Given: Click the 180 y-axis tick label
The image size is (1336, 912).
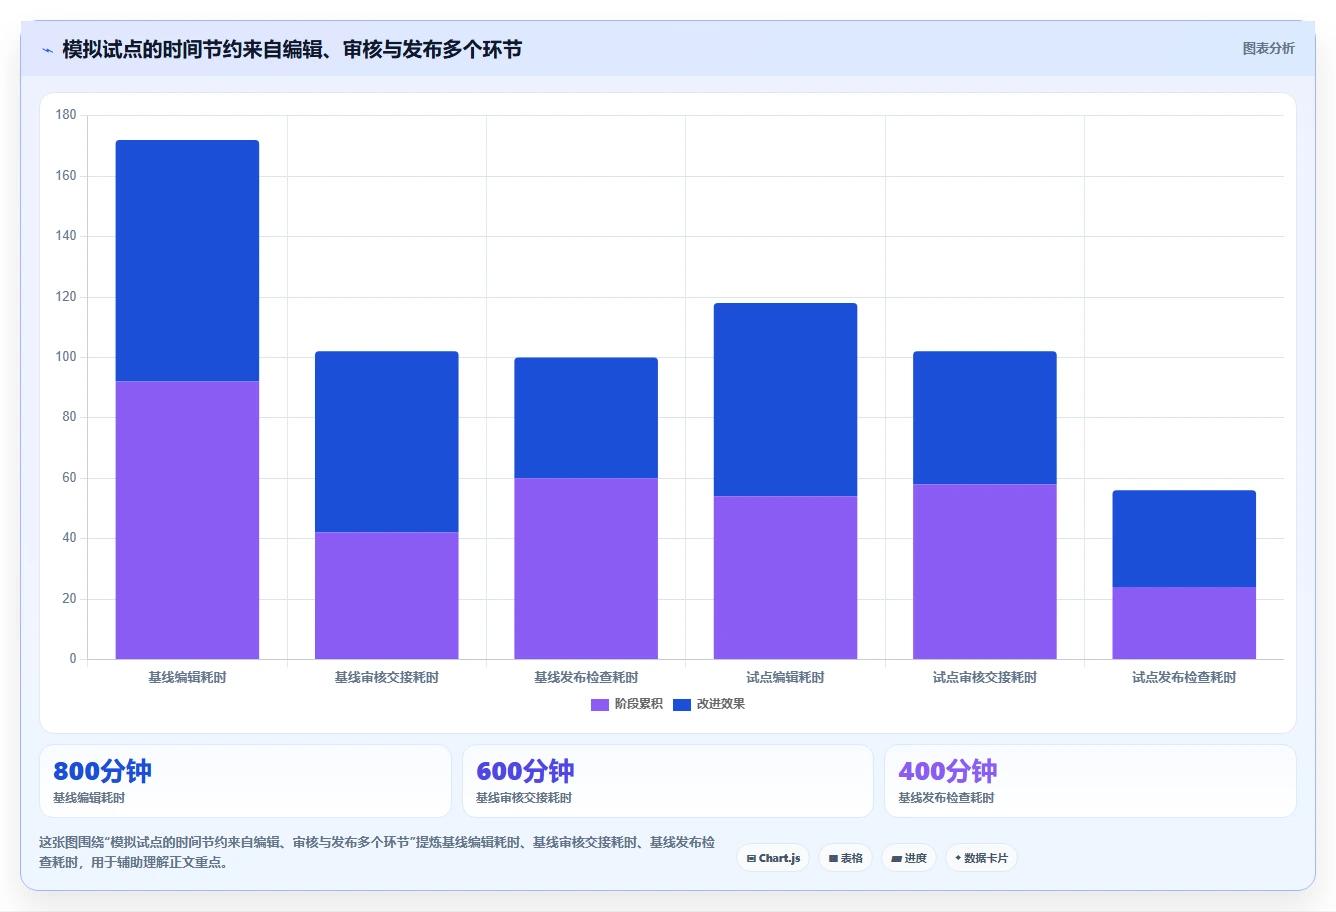Looking at the screenshot, I should coord(66,115).
